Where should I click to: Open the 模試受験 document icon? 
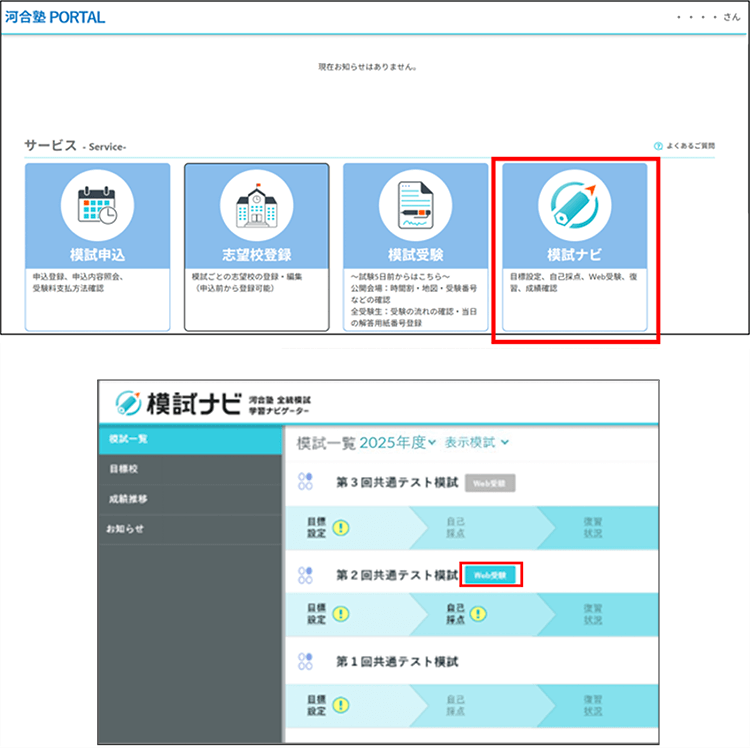(416, 205)
